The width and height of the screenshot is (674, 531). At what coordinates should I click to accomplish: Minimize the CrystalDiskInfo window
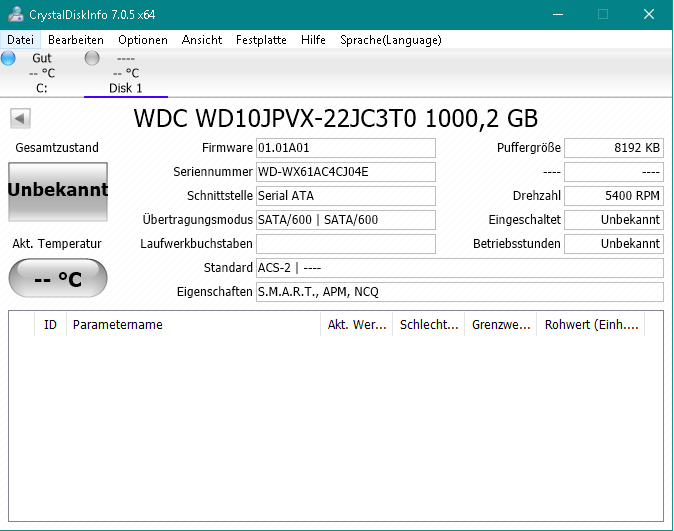click(558, 14)
